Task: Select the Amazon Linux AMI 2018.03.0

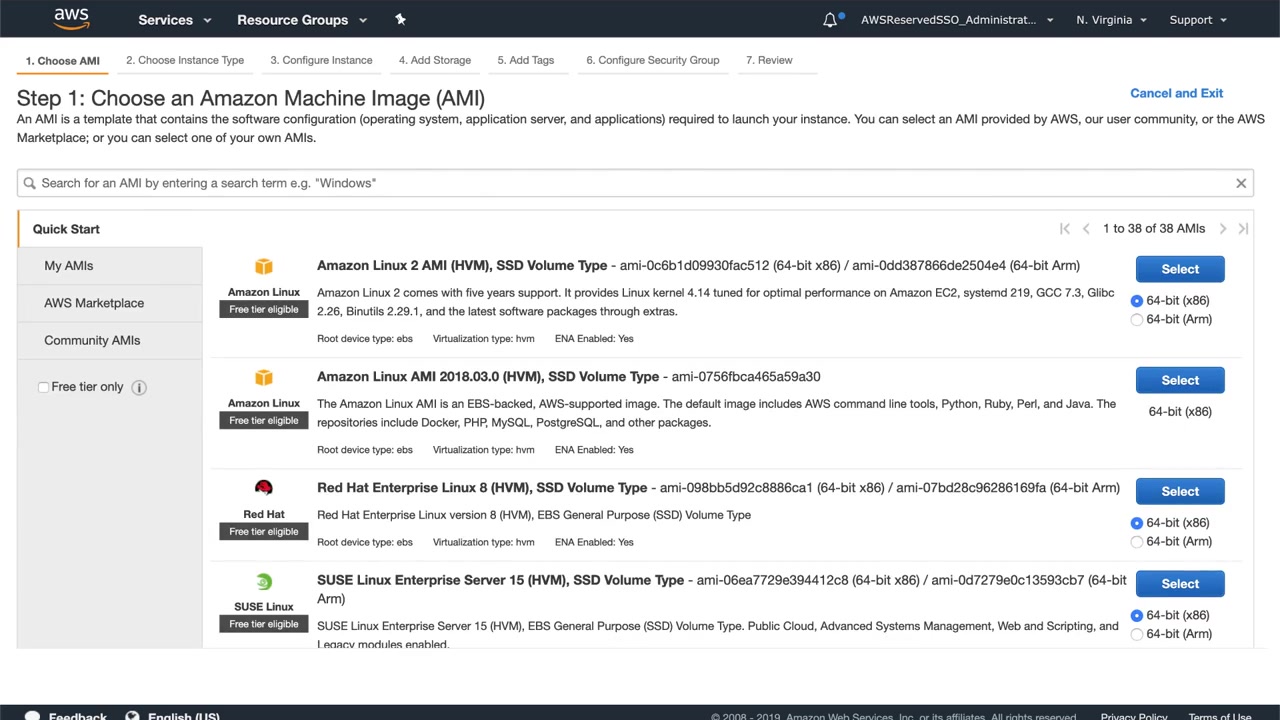Action: [1180, 380]
